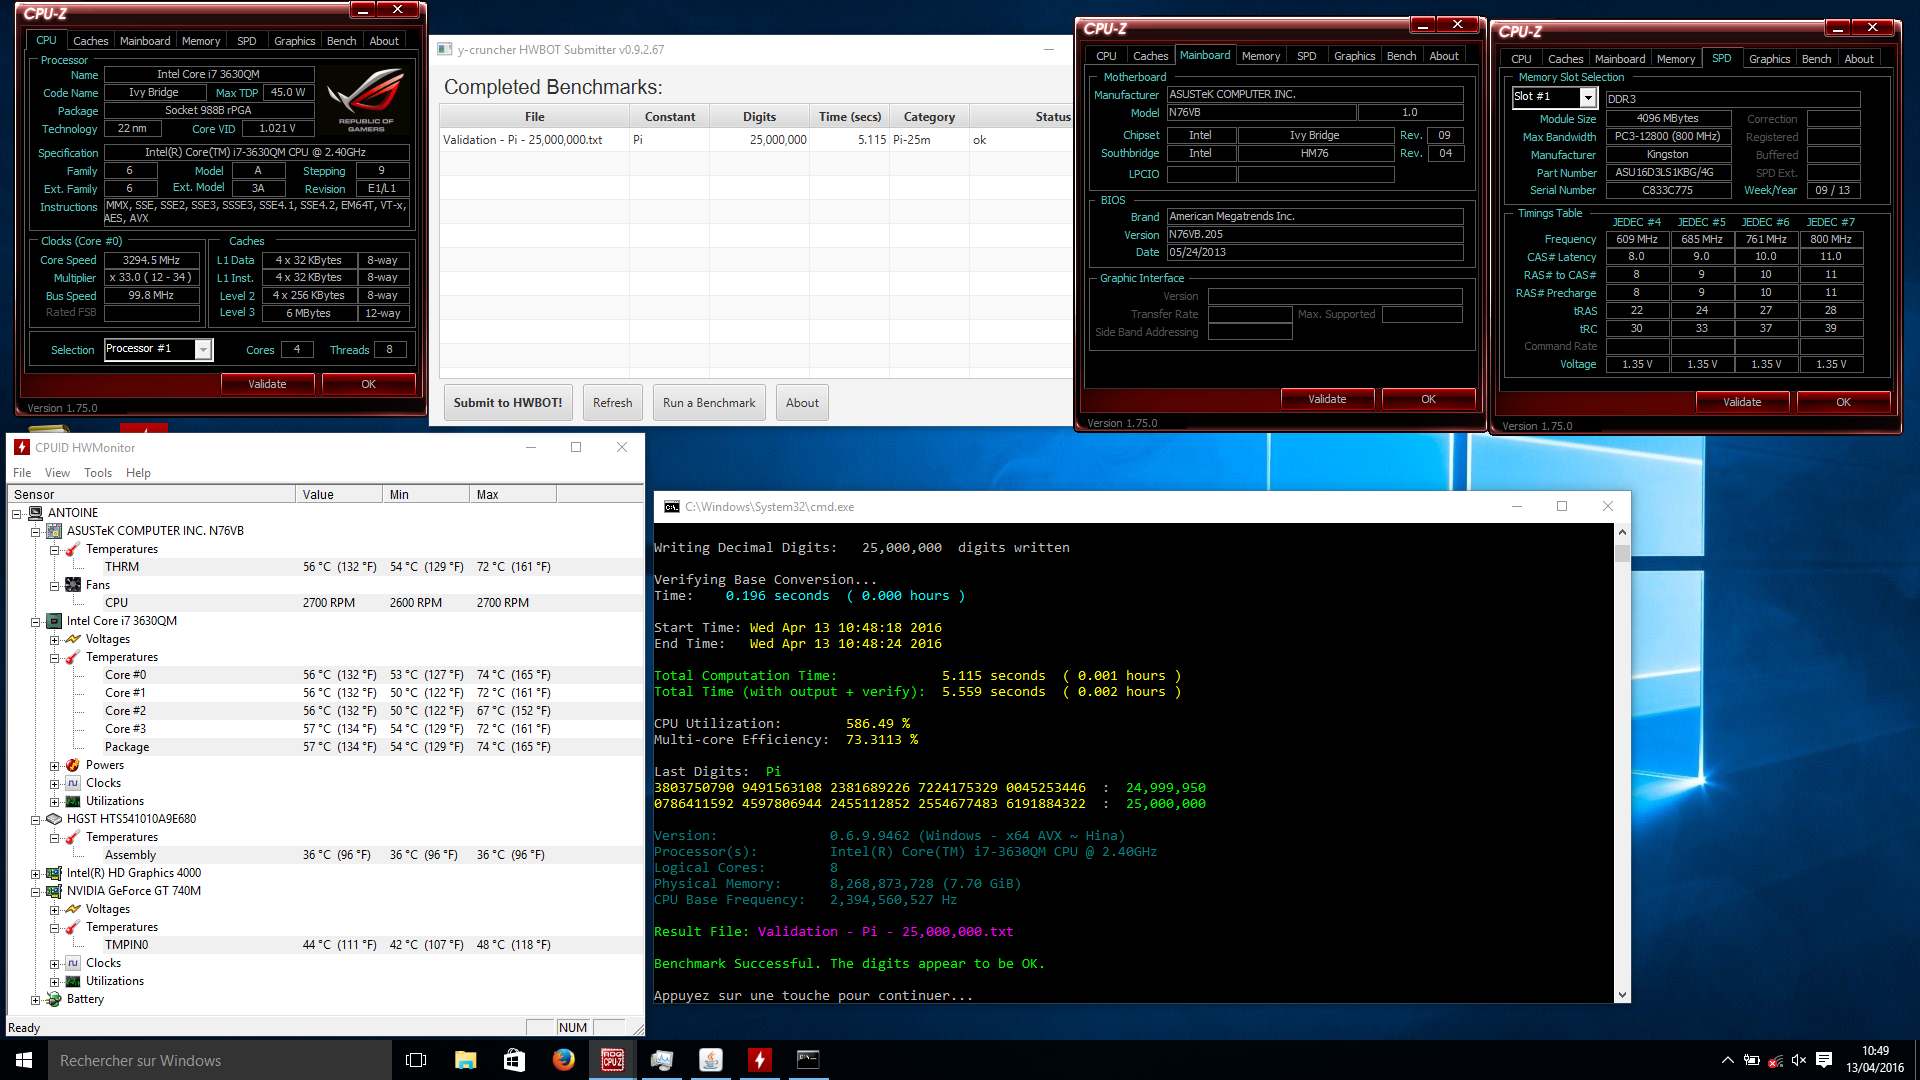Switch to ROG CPU-Z taskbar icon
1920x1080 pixels.
612,1060
